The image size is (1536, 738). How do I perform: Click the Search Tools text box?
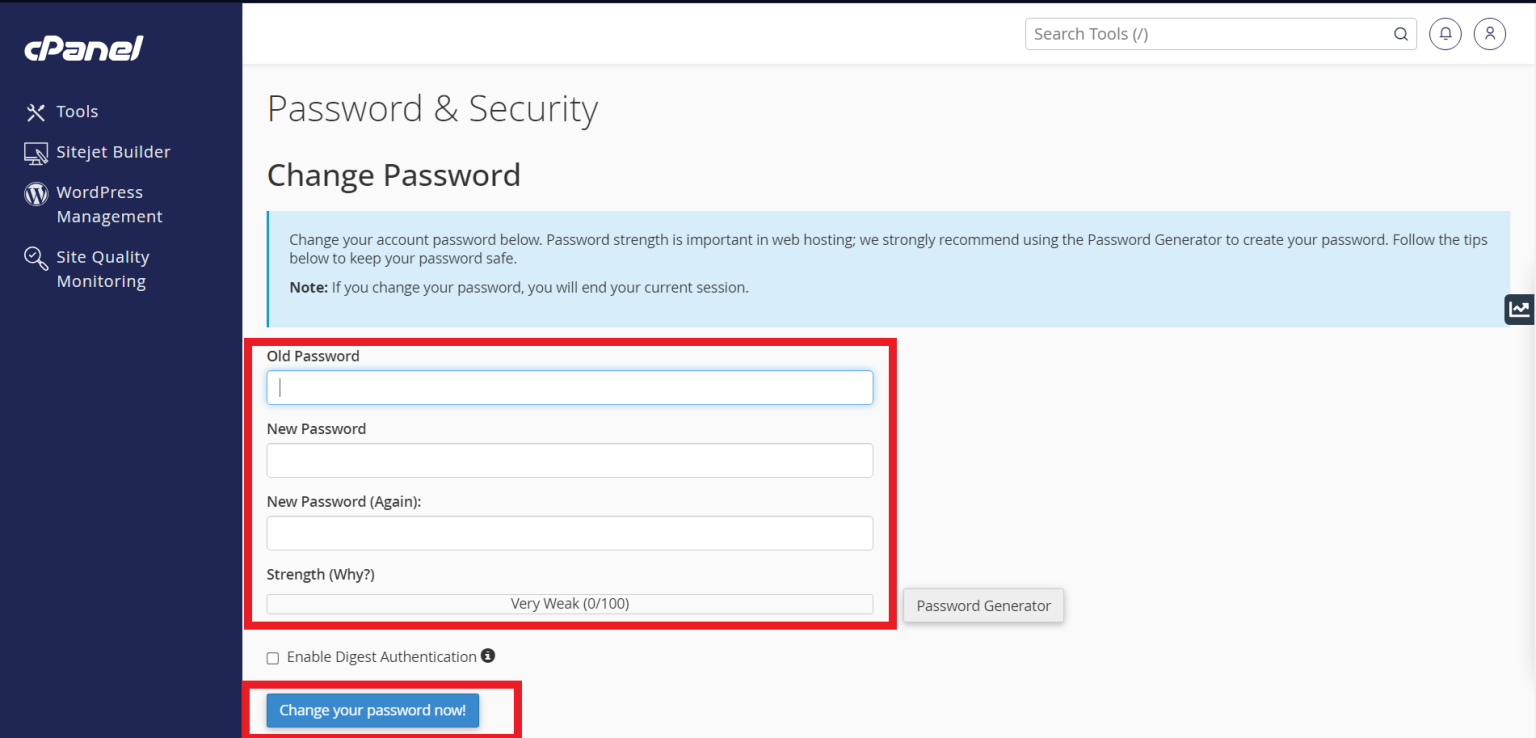click(1200, 33)
